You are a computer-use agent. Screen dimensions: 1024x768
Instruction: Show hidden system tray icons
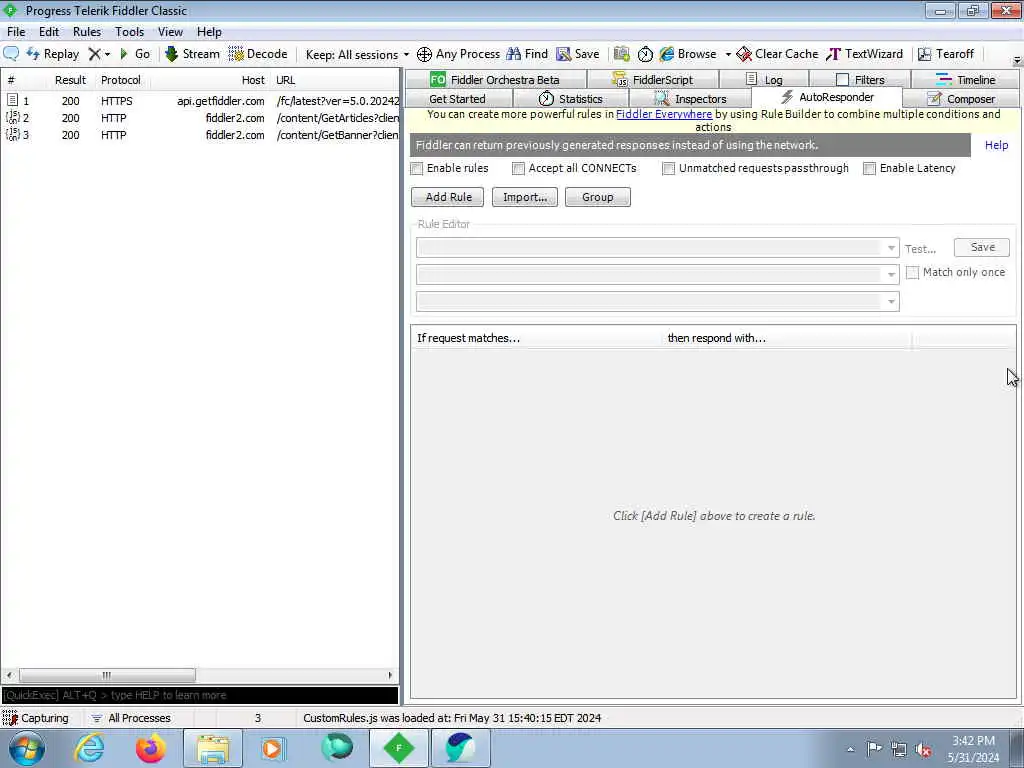pyautogui.click(x=850, y=750)
